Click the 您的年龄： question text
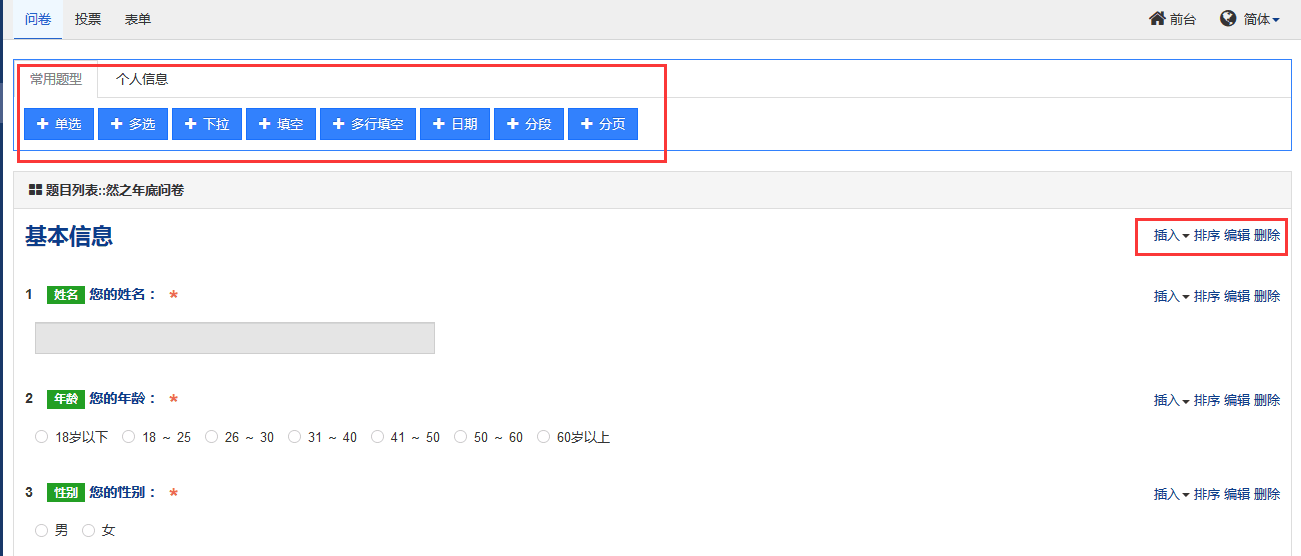 (x=123, y=398)
